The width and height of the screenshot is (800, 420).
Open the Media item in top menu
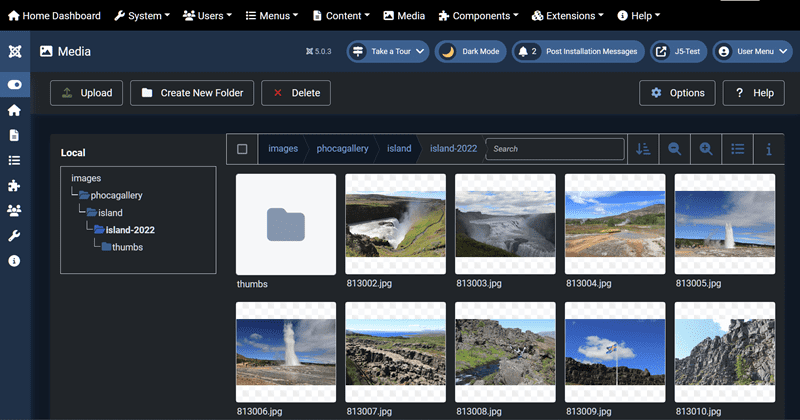pyautogui.click(x=403, y=16)
